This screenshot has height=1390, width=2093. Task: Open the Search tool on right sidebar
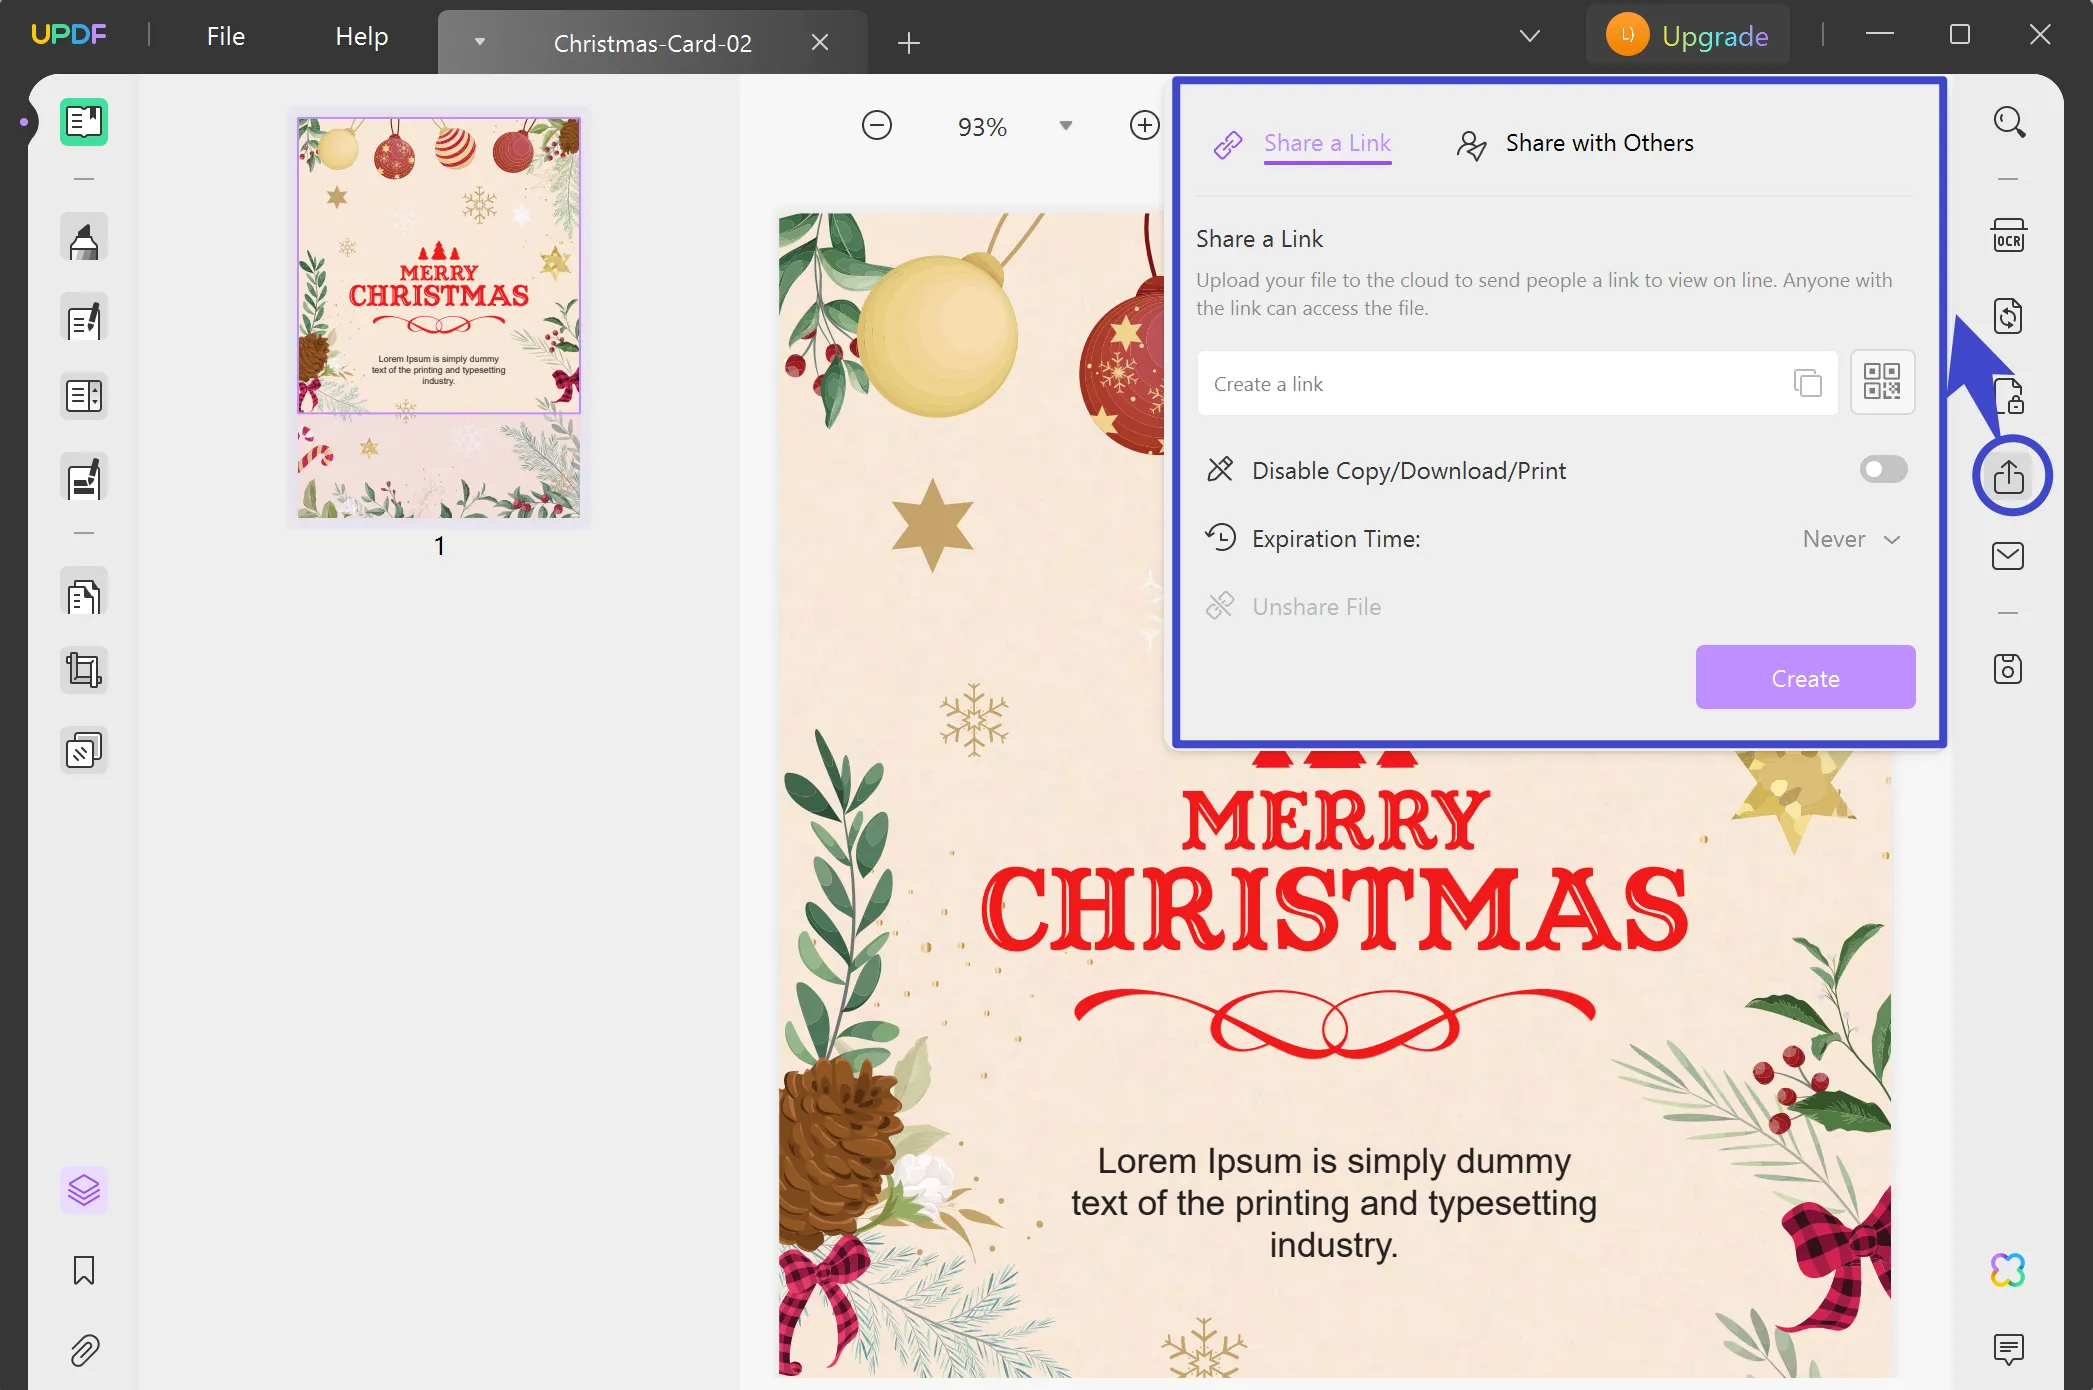(x=2008, y=122)
